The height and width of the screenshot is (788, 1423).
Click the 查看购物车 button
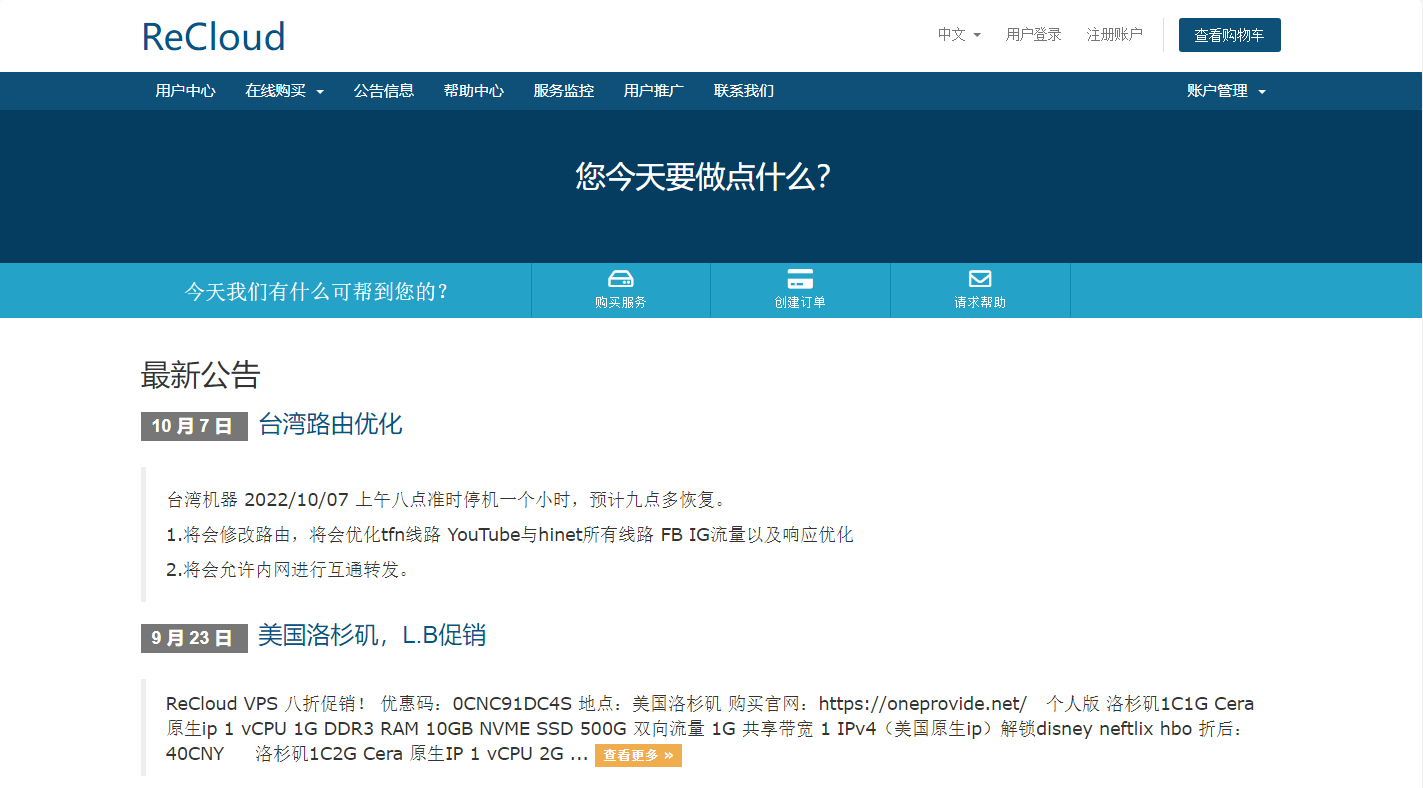tap(1229, 35)
